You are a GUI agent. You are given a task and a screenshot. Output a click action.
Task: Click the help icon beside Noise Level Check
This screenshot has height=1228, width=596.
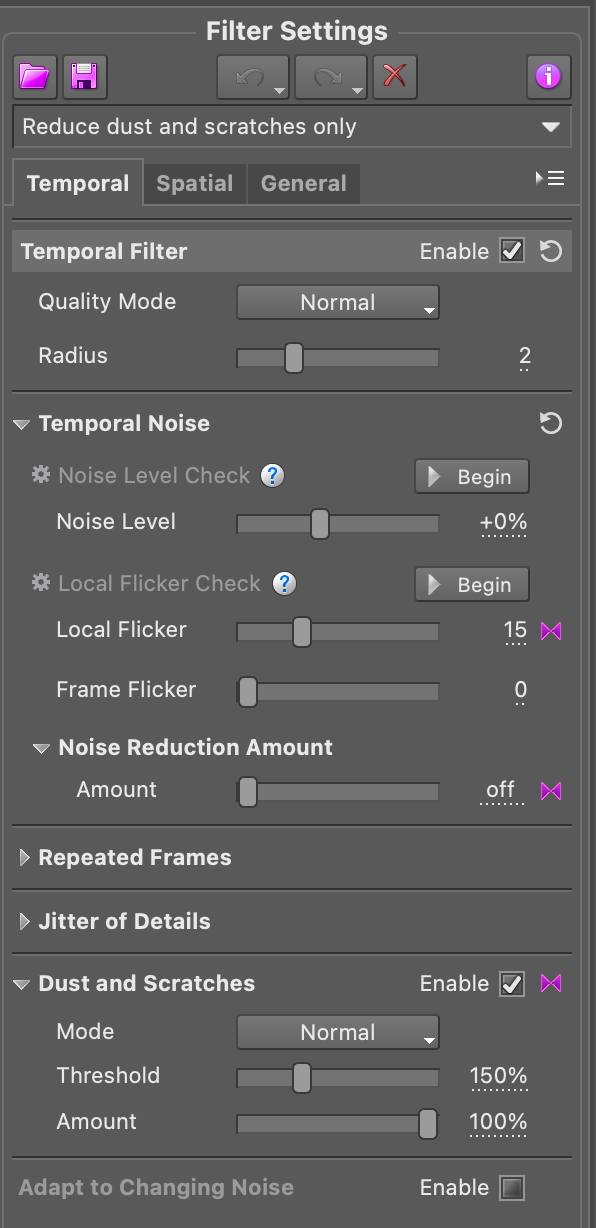tap(273, 476)
